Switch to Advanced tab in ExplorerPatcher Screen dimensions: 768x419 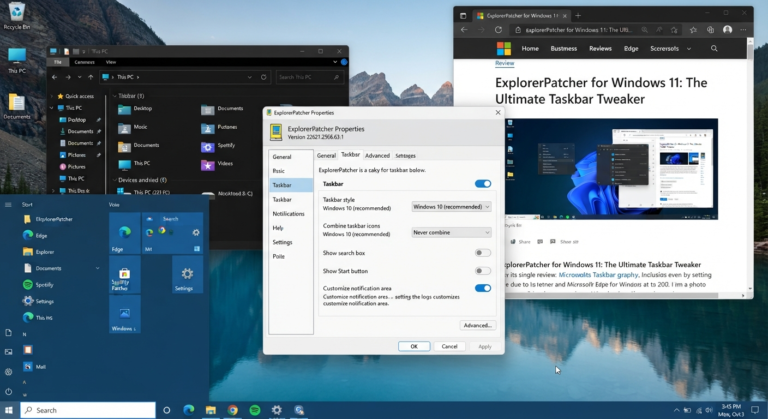pyautogui.click(x=377, y=155)
